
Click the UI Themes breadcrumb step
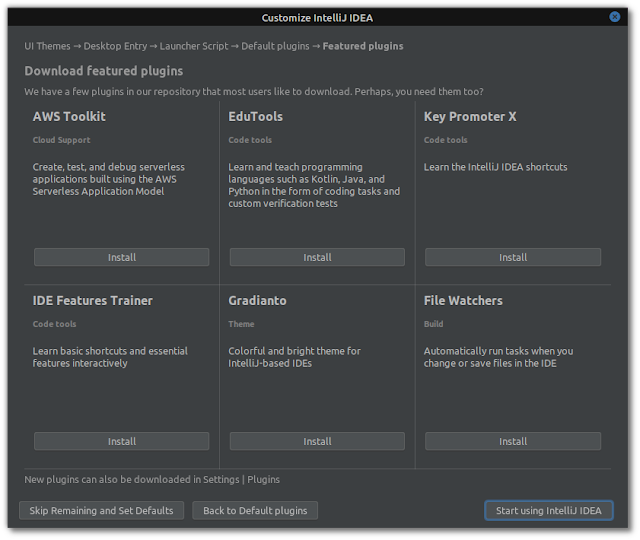[47, 46]
